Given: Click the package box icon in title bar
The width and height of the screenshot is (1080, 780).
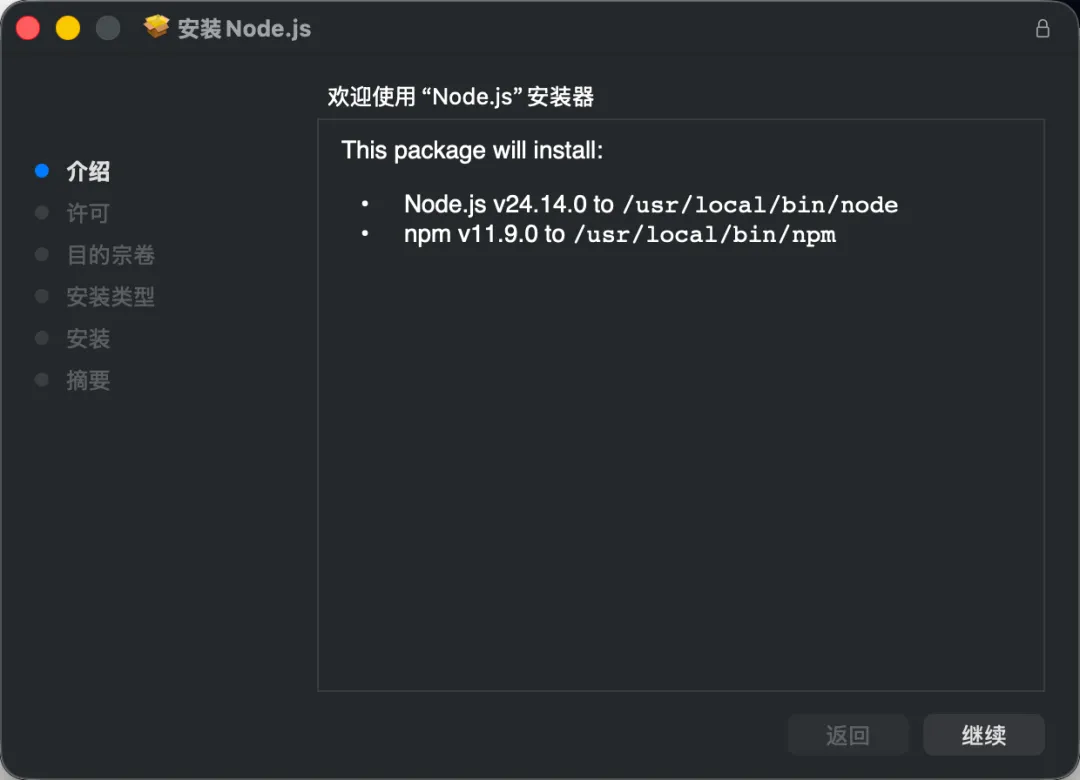Looking at the screenshot, I should [x=157, y=28].
